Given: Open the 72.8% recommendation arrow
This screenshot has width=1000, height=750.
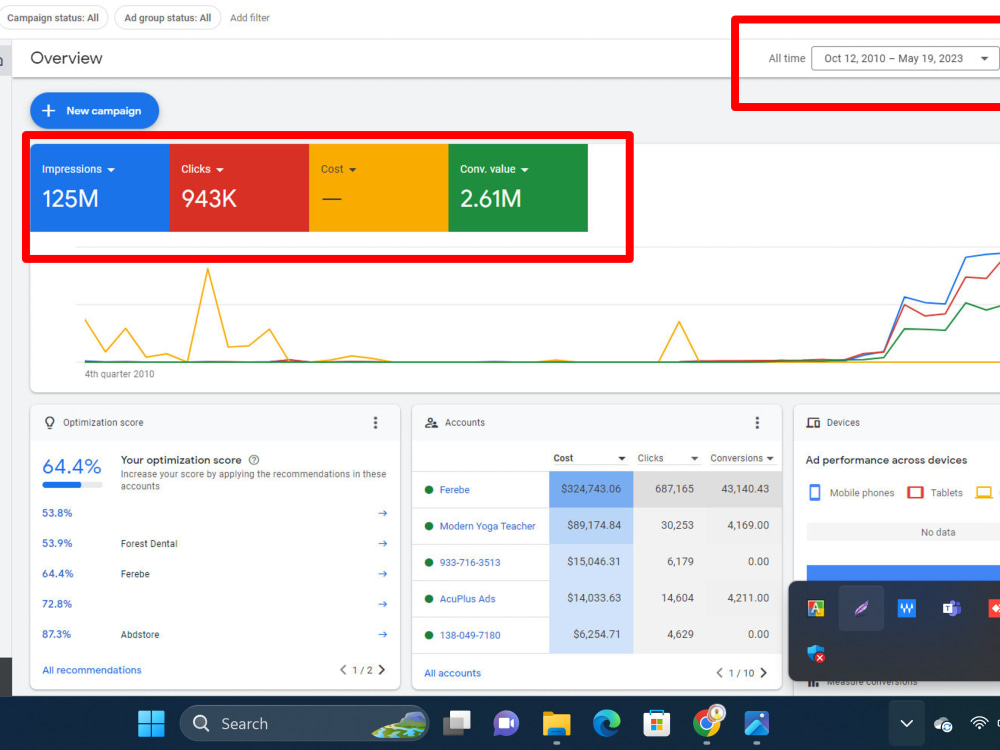Looking at the screenshot, I should click(x=383, y=603).
